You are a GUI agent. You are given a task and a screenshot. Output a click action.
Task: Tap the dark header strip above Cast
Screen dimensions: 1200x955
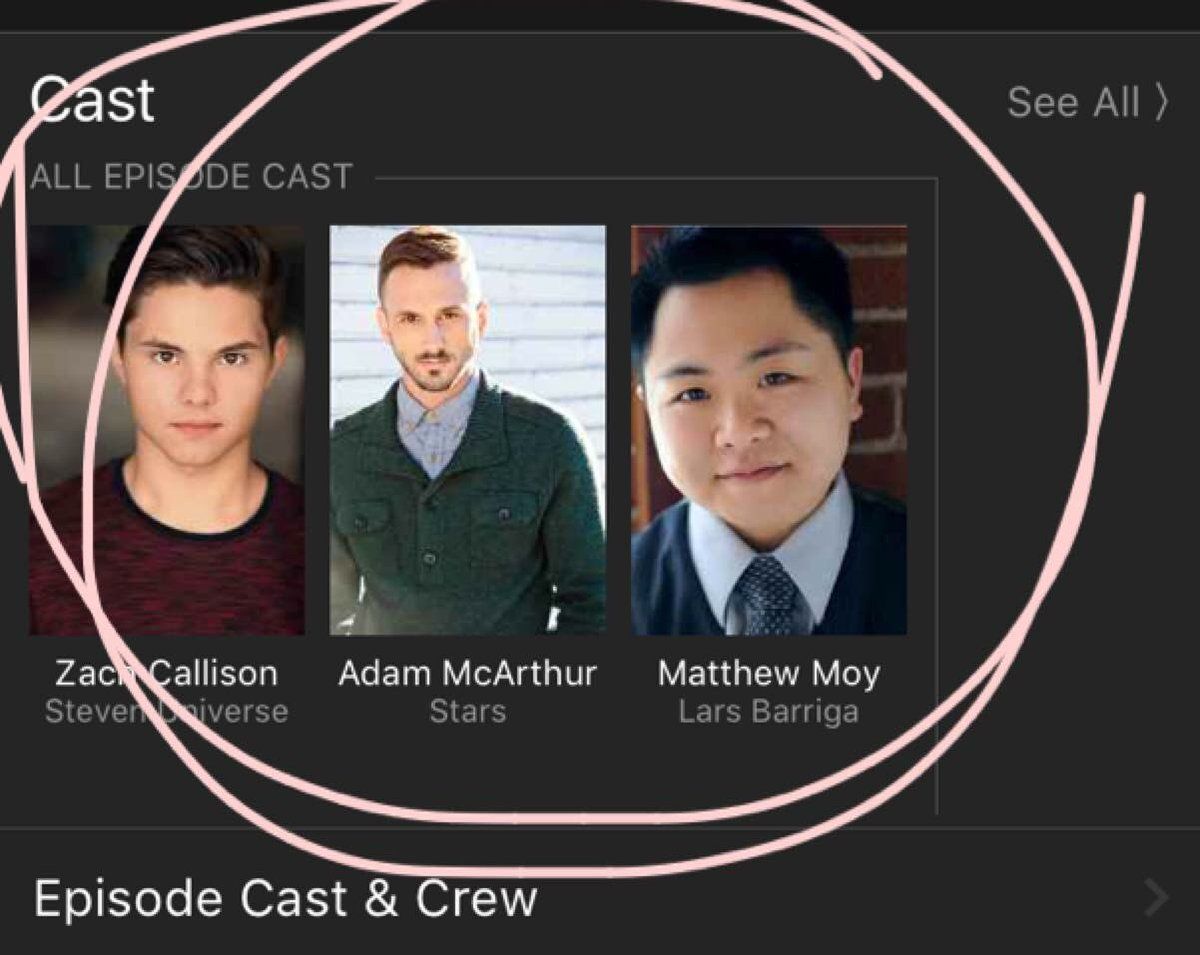[x=600, y=15]
